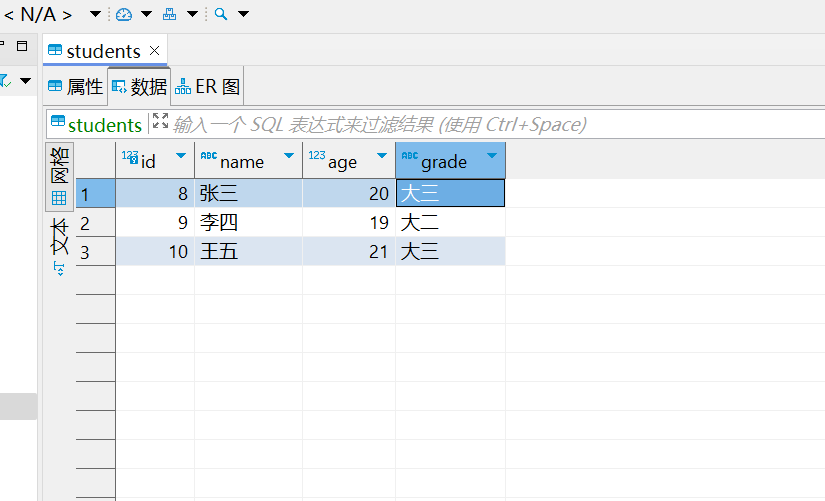Viewport: 825px width, 501px height.
Task: Switch to the 属性 tab
Action: [75, 86]
